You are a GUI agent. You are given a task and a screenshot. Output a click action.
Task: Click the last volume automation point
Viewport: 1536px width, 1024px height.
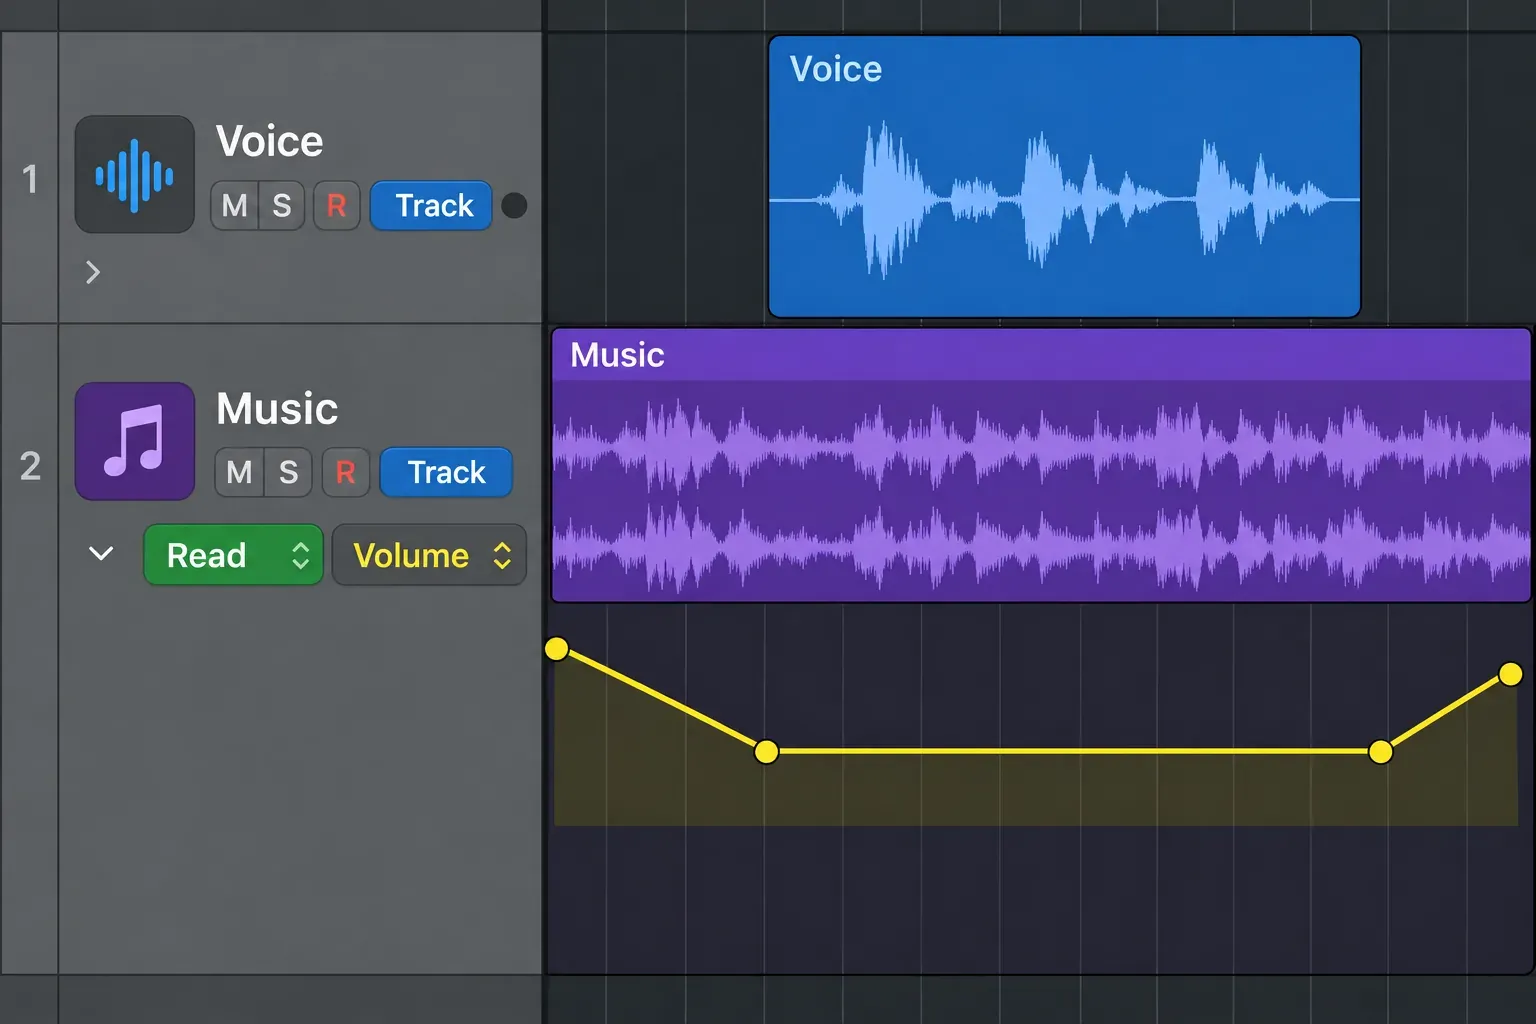1510,674
